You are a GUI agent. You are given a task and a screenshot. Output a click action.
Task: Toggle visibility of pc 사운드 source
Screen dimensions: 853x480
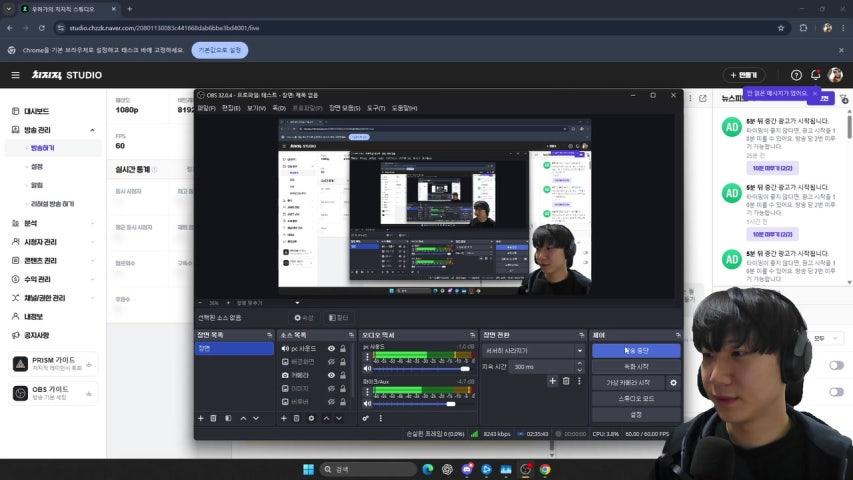click(331, 349)
